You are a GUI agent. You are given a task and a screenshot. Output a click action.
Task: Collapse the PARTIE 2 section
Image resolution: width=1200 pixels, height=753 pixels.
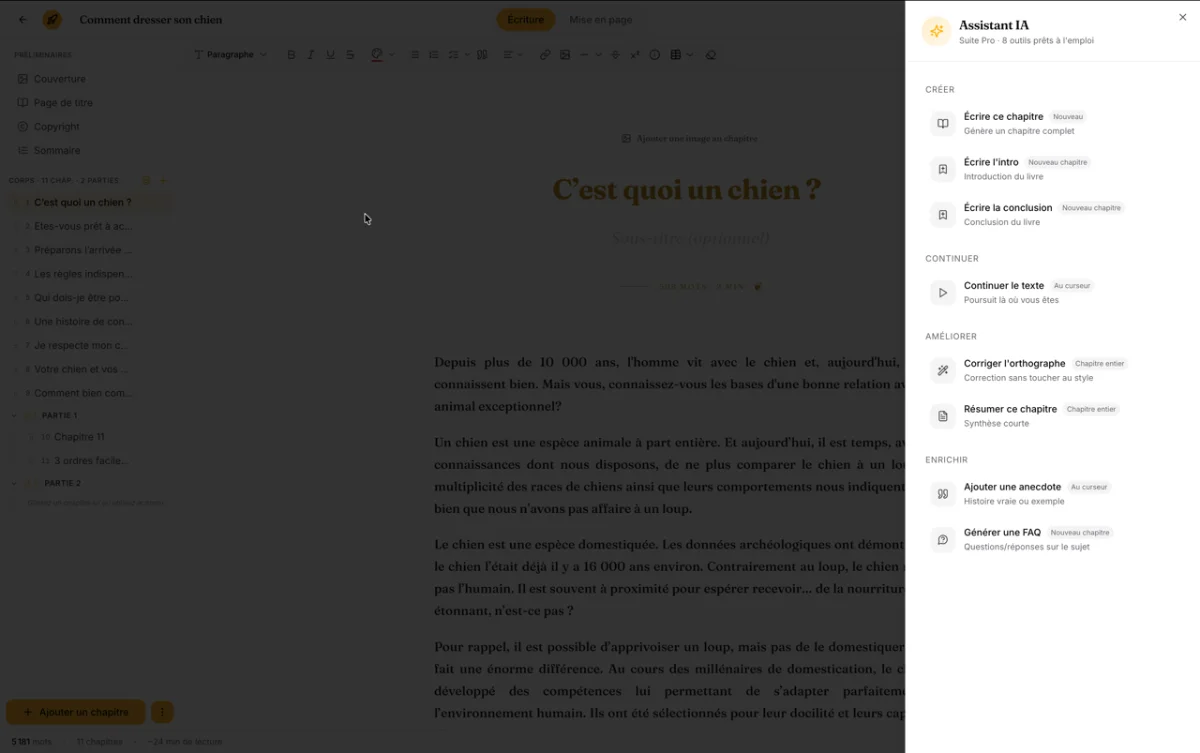pyautogui.click(x=14, y=483)
